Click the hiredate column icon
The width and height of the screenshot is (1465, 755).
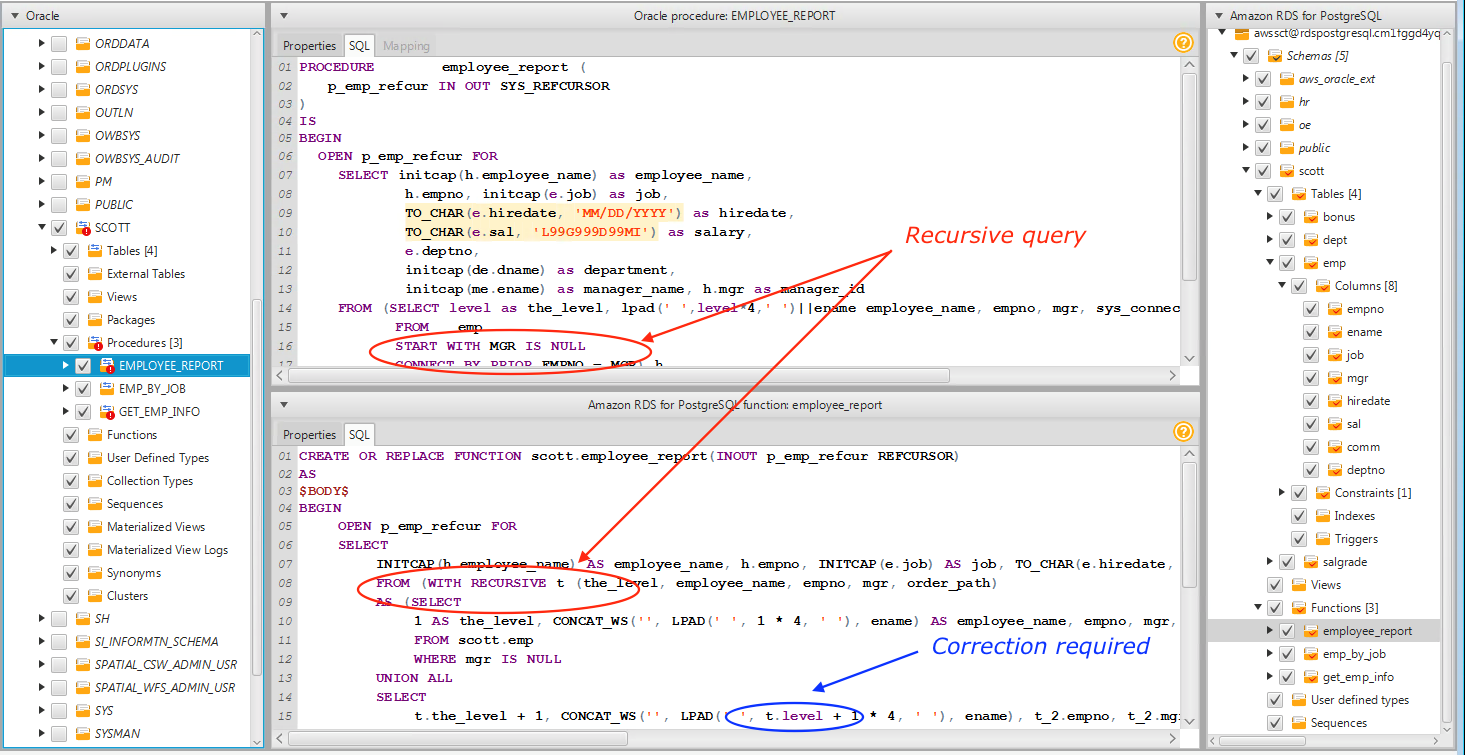(x=1335, y=401)
